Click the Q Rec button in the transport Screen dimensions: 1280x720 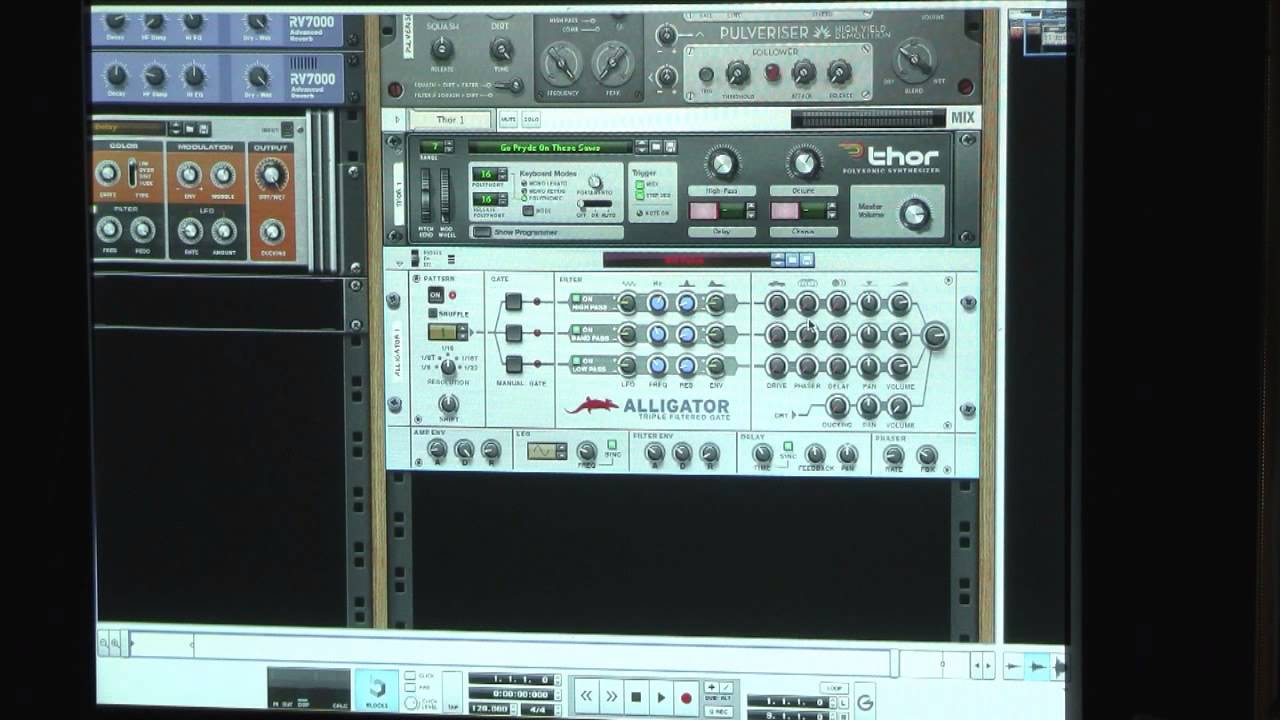tap(718, 711)
